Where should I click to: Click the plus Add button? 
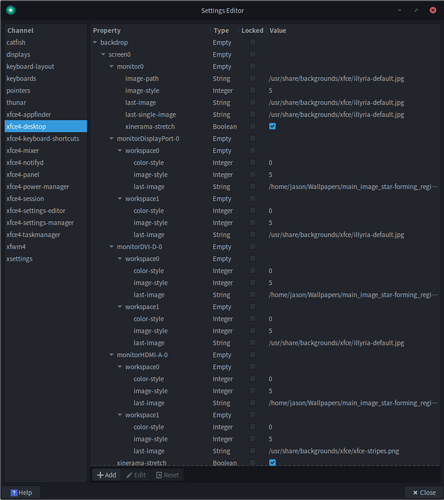106,475
